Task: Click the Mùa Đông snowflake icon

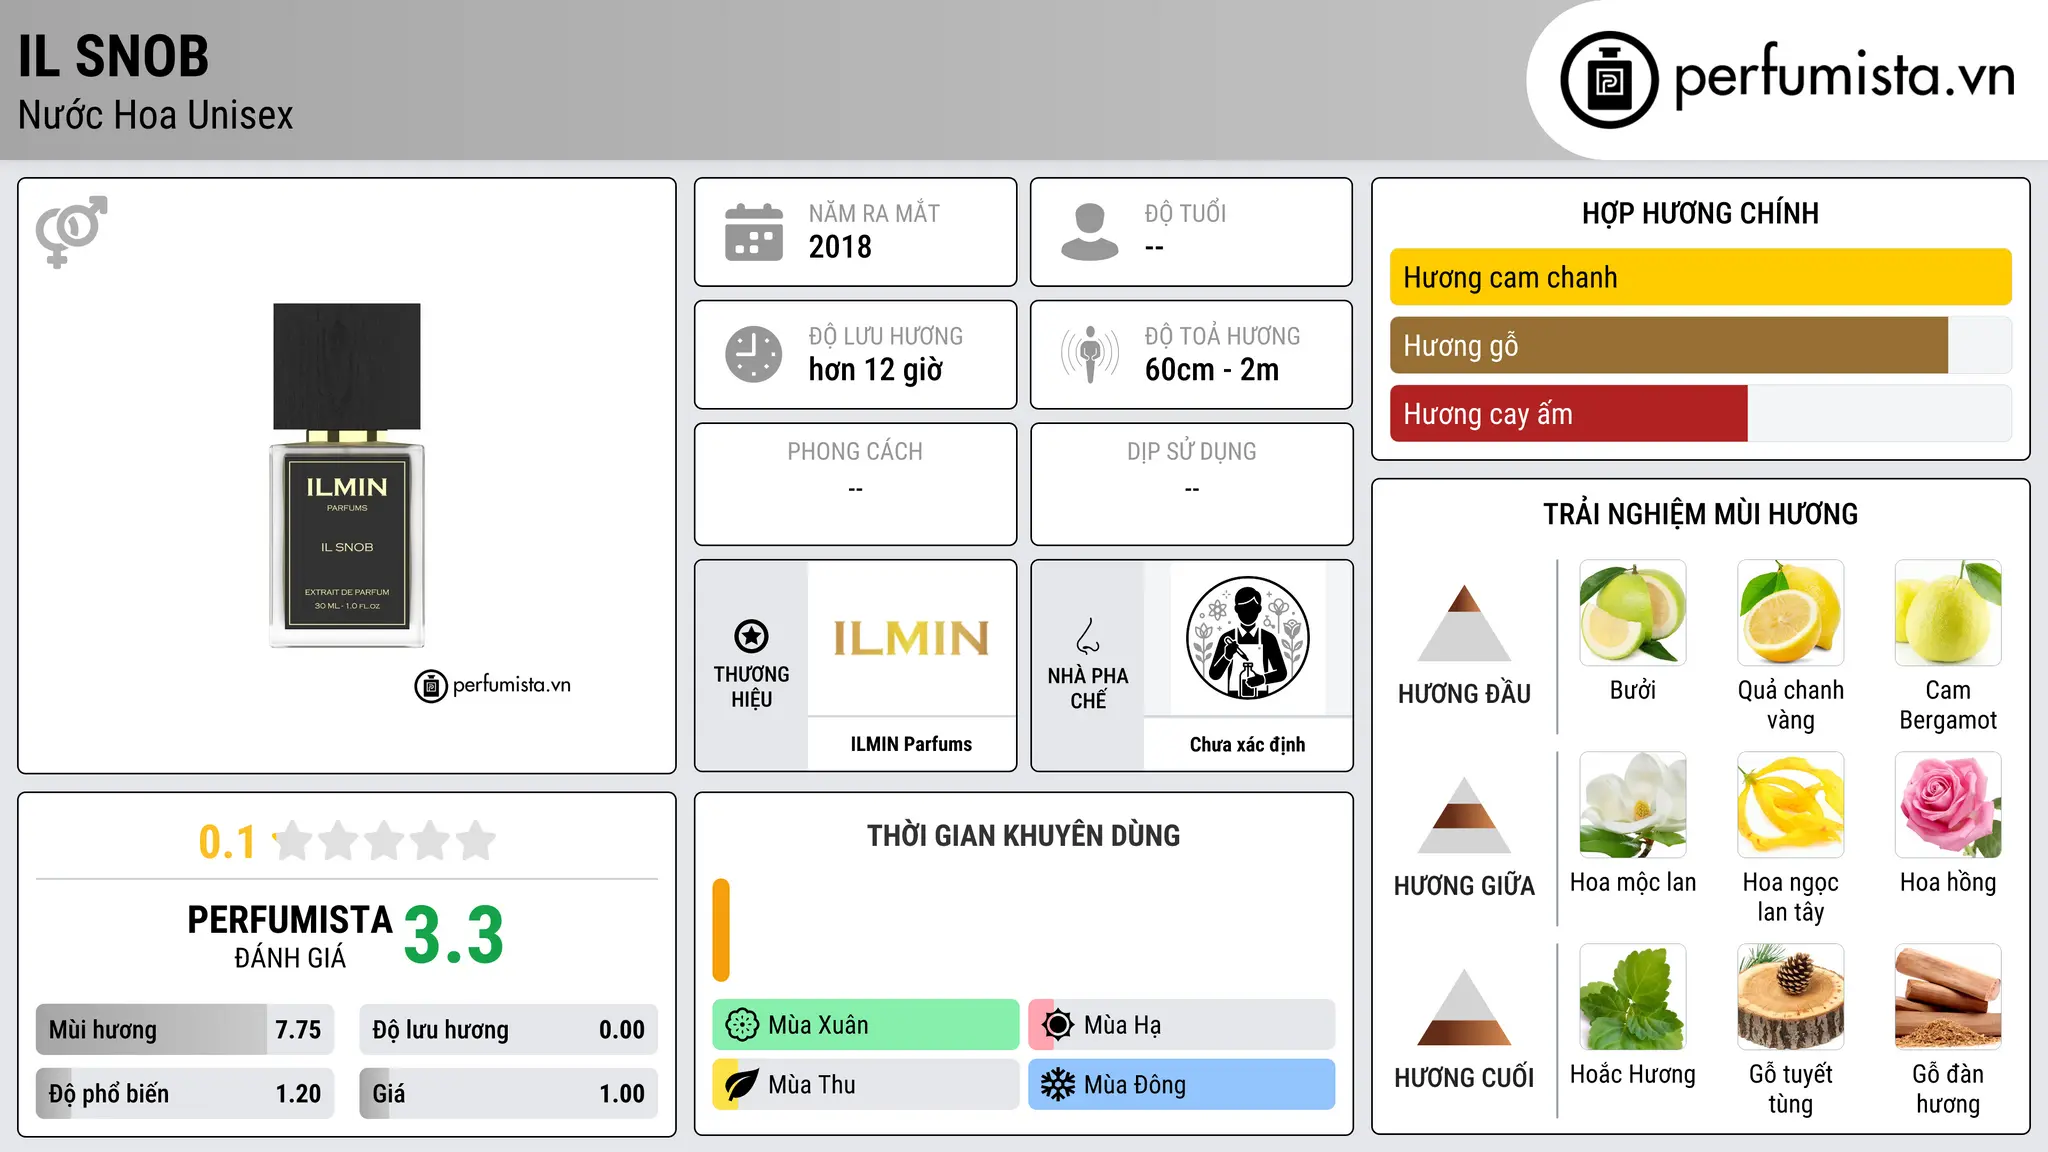Action: coord(1058,1085)
